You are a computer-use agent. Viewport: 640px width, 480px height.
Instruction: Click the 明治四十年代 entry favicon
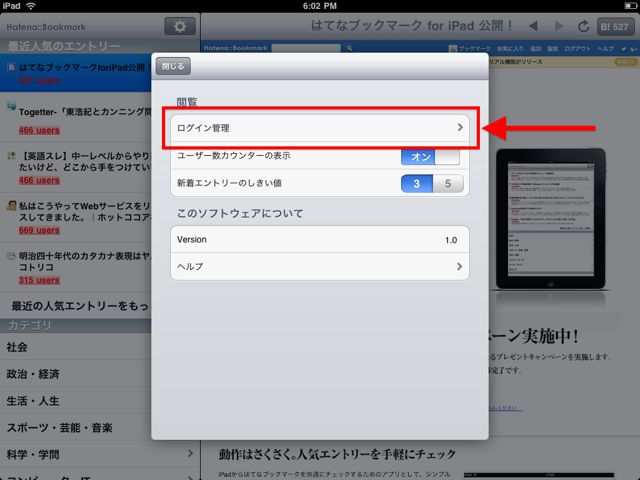(11, 256)
